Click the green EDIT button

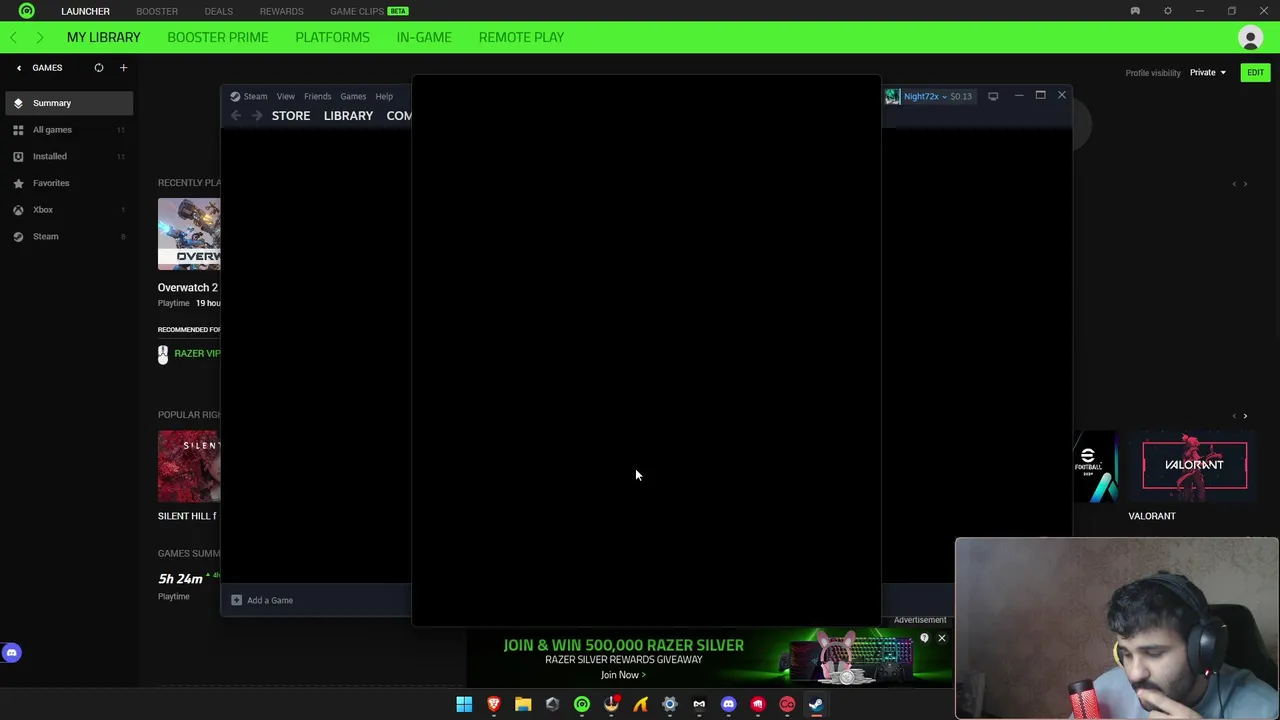pyautogui.click(x=1255, y=73)
